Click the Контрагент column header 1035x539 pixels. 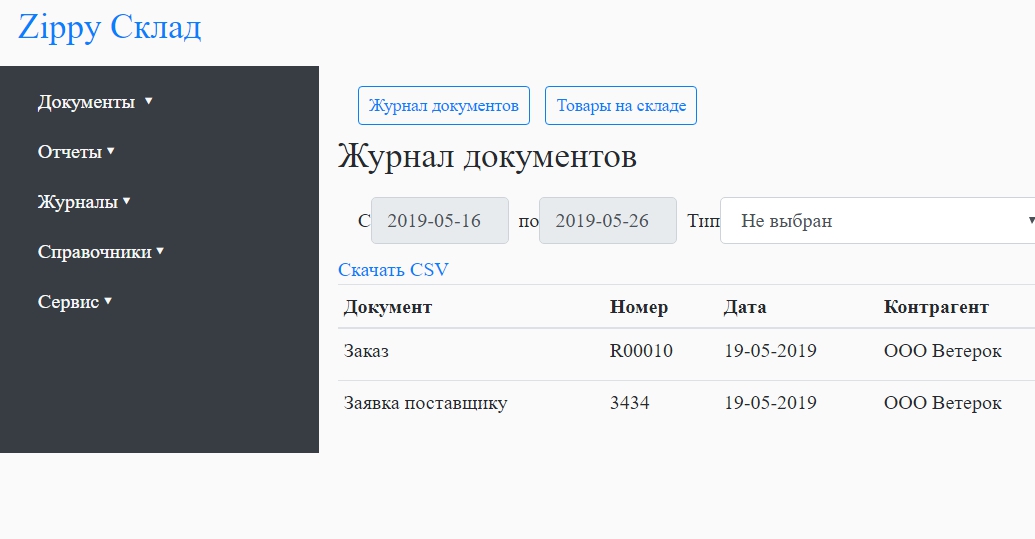(936, 307)
